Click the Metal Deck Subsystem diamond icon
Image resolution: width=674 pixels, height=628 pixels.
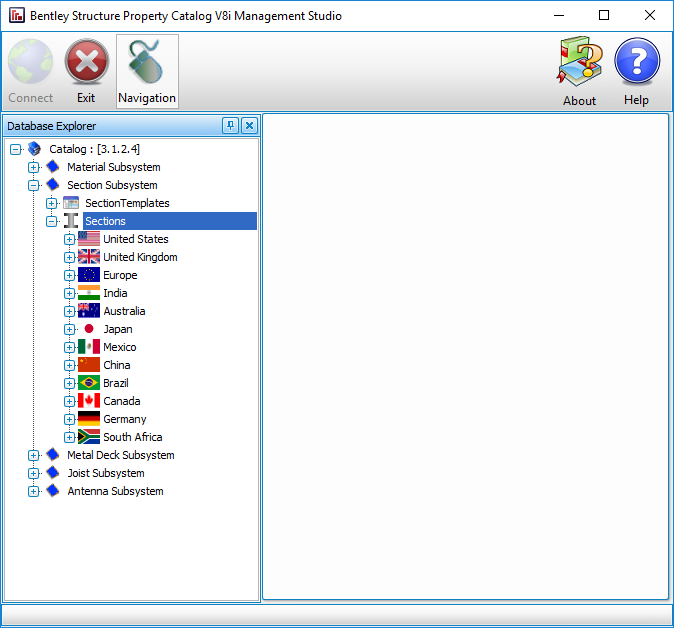tap(53, 455)
